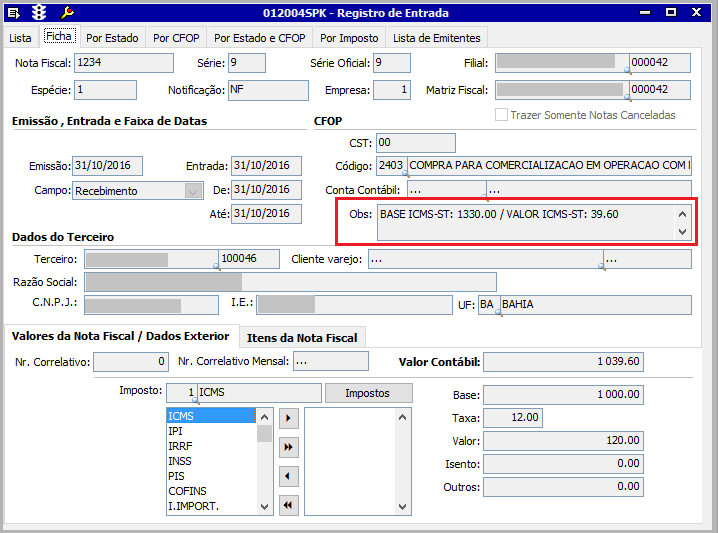
Task: Click the Empresa field
Action: pyautogui.click(x=392, y=90)
